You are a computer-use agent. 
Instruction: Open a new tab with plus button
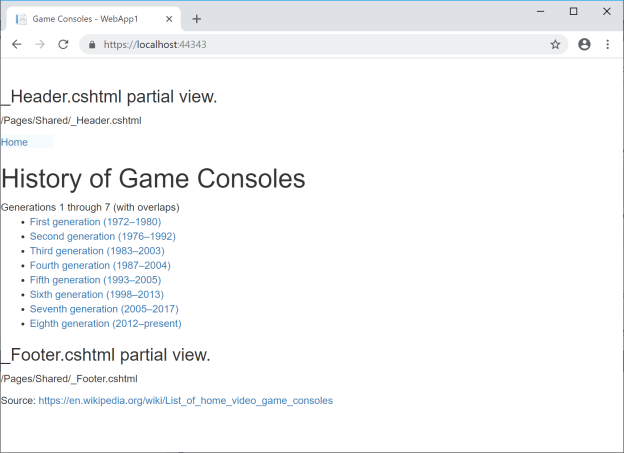197,19
